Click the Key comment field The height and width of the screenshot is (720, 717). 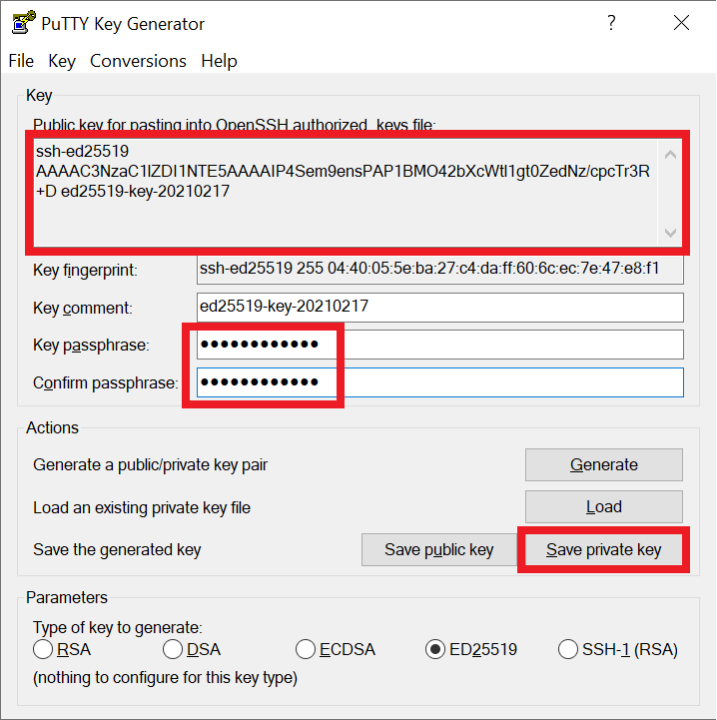440,307
